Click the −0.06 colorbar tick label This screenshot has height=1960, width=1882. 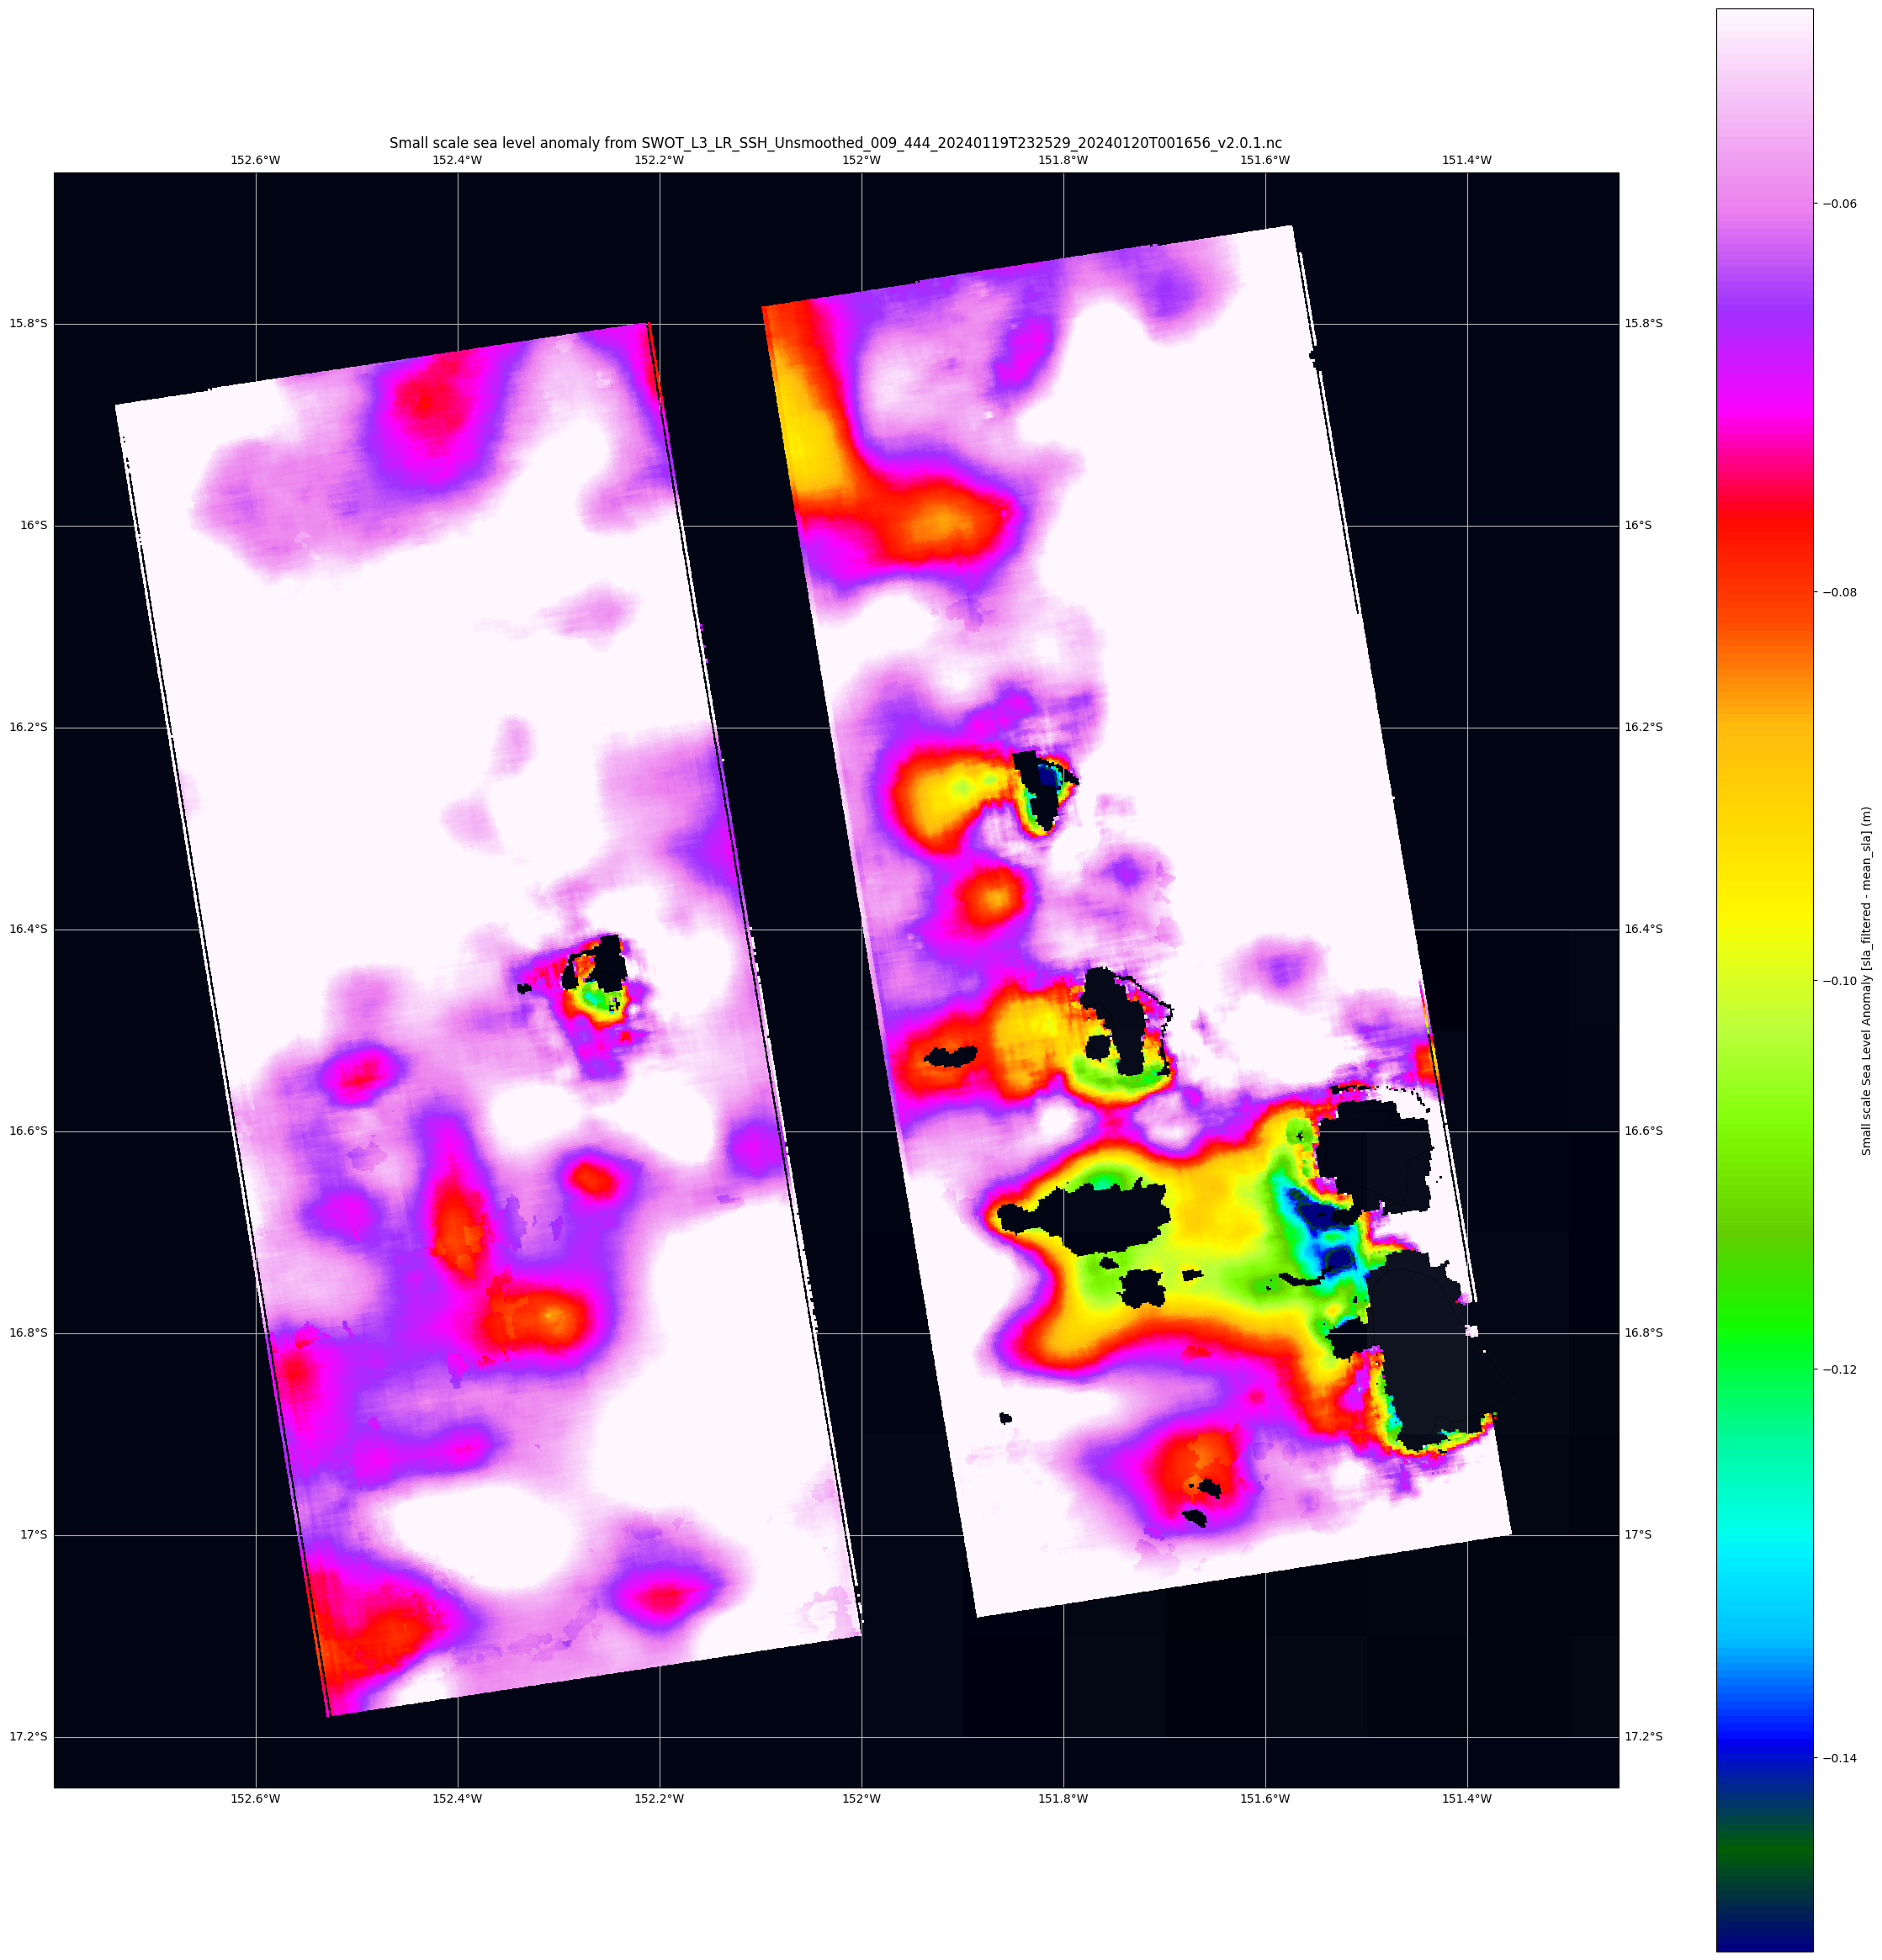point(1840,204)
